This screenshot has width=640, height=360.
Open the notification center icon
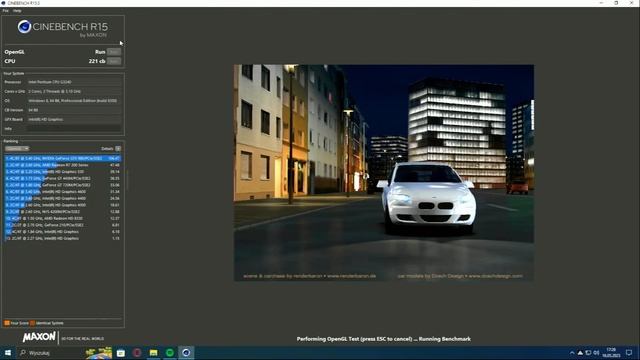point(629,353)
